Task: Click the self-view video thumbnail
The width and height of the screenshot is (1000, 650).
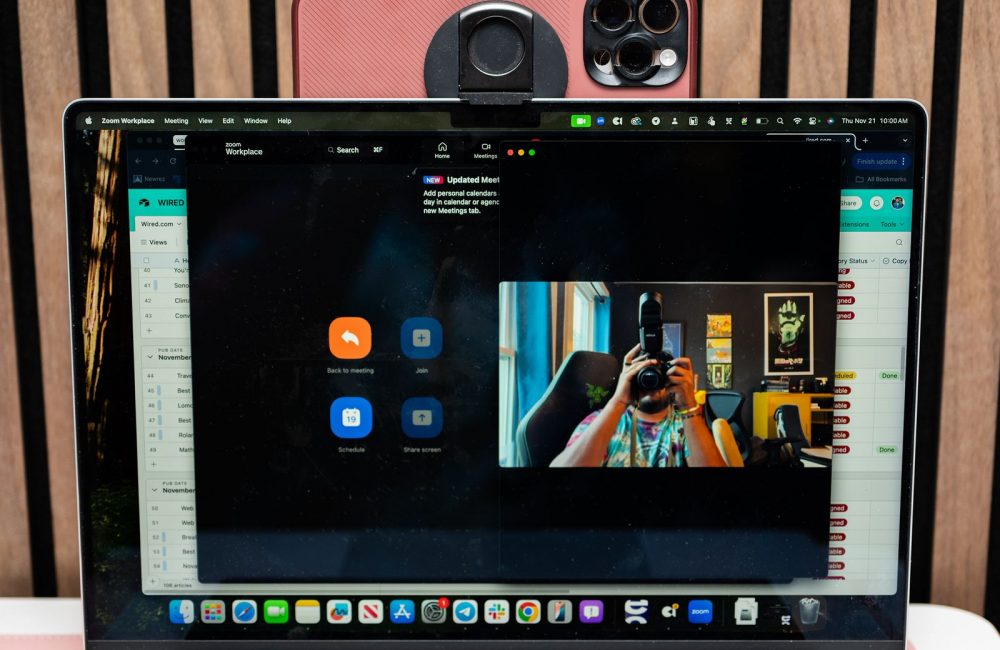Action: (667, 374)
